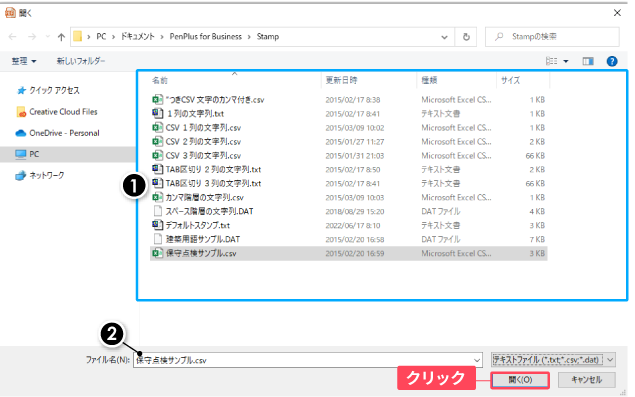Open help with the question mark
Screen dimensions: 635x397
tap(612, 61)
